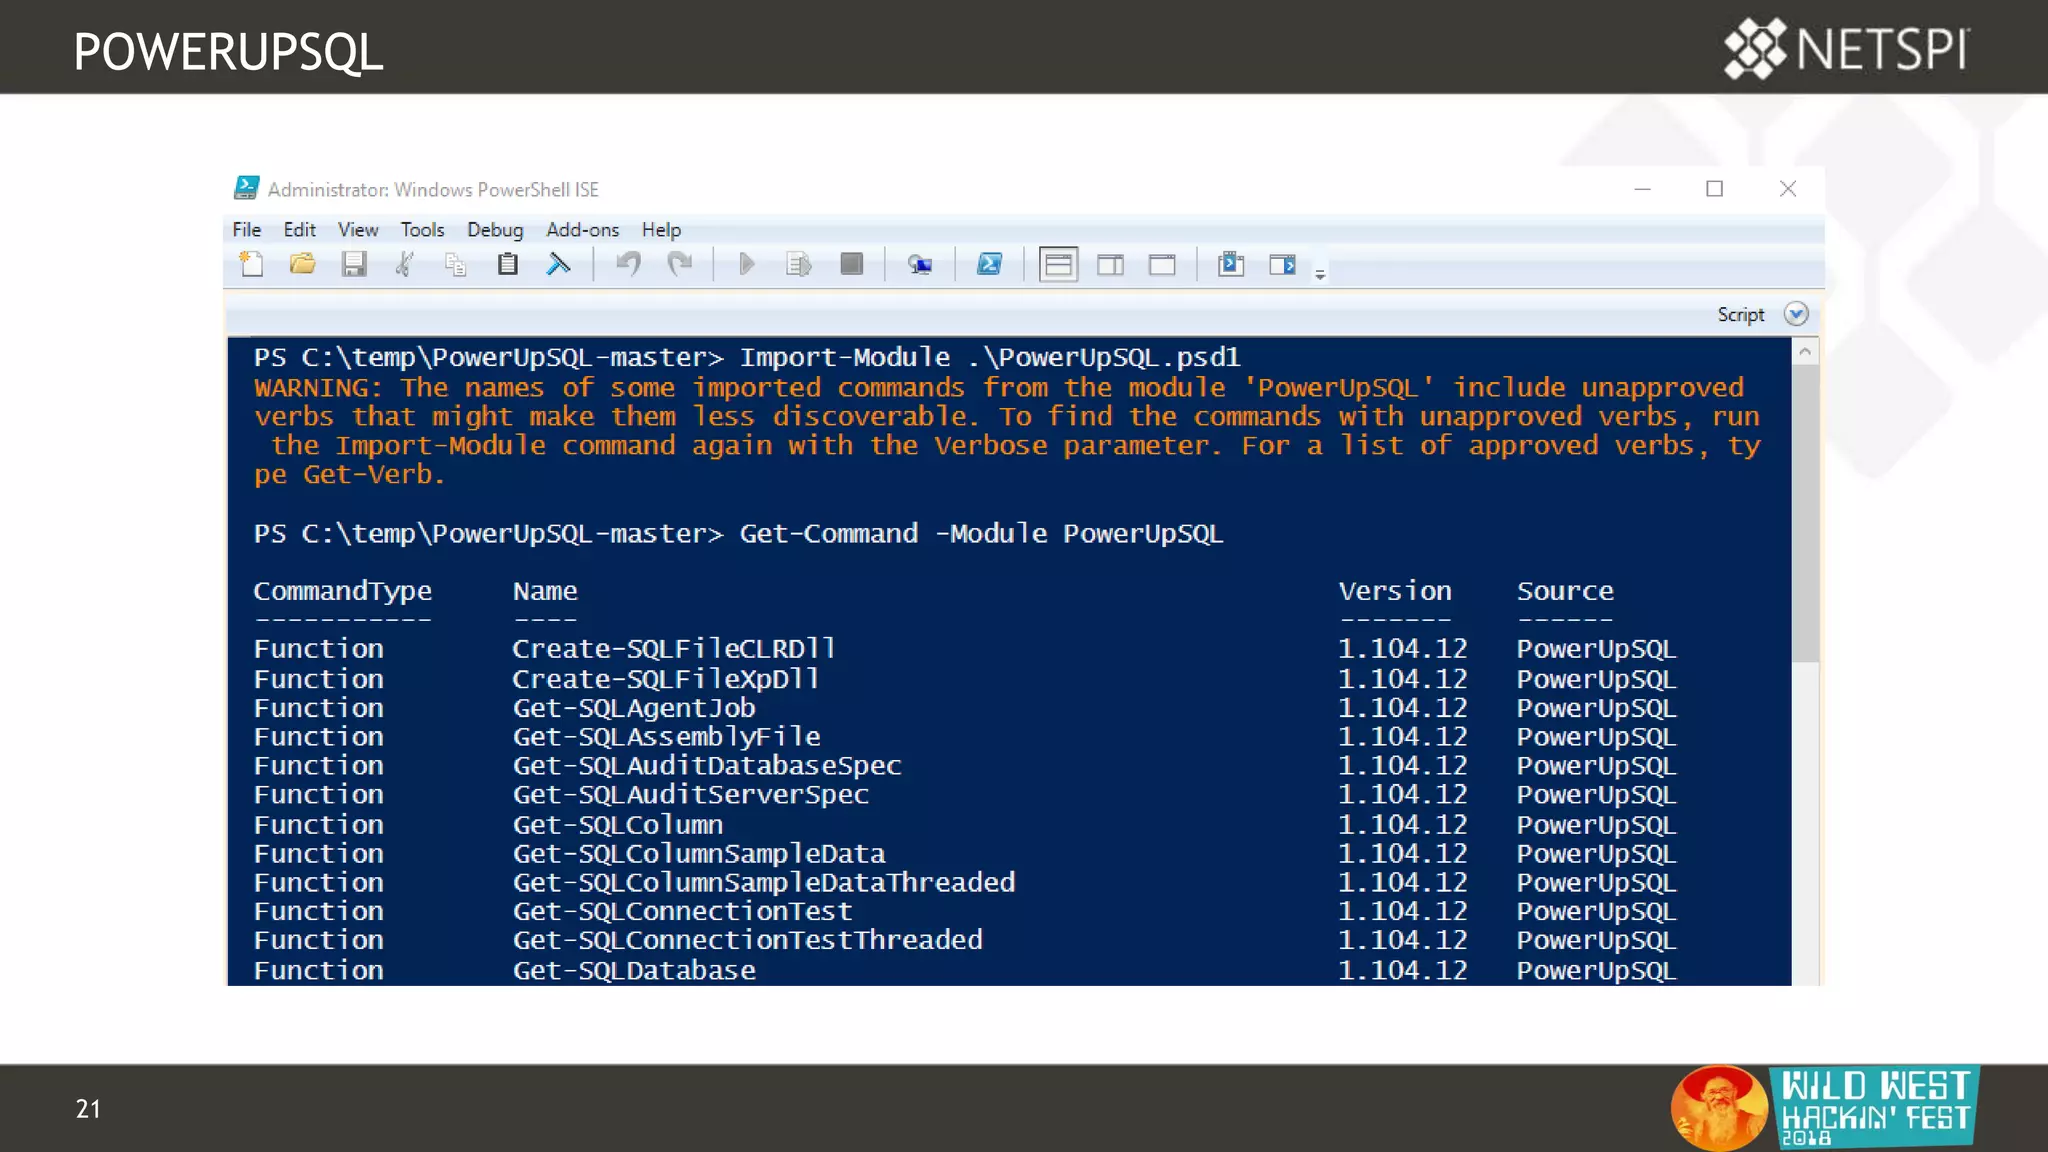Open the View menu

(358, 229)
